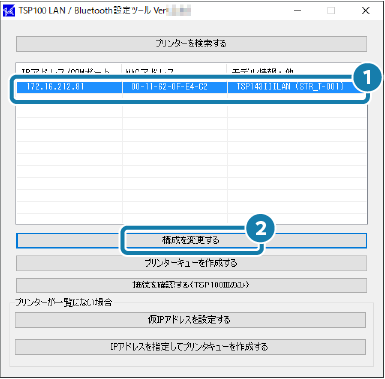The width and height of the screenshot is (385, 379).
Task: Click the MAC address 00-11-62-0F-E4-C2 cell
Action: (x=169, y=87)
